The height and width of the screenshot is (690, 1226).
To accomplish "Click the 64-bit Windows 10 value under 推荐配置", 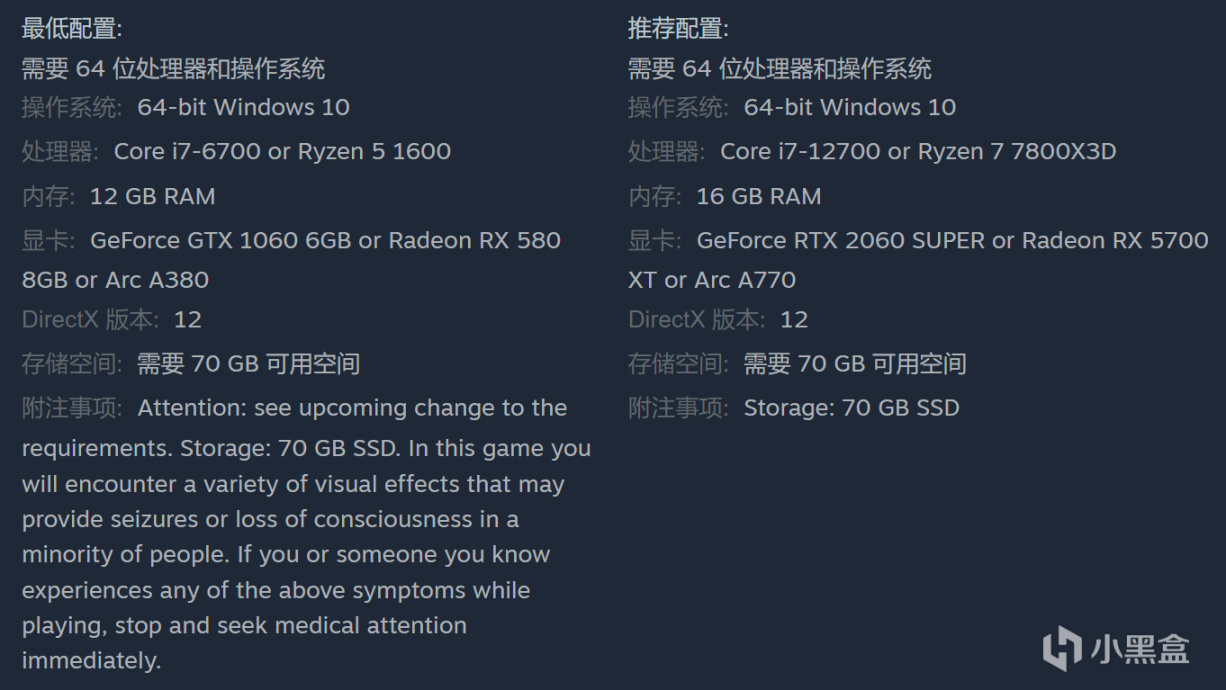I will click(x=849, y=107).
